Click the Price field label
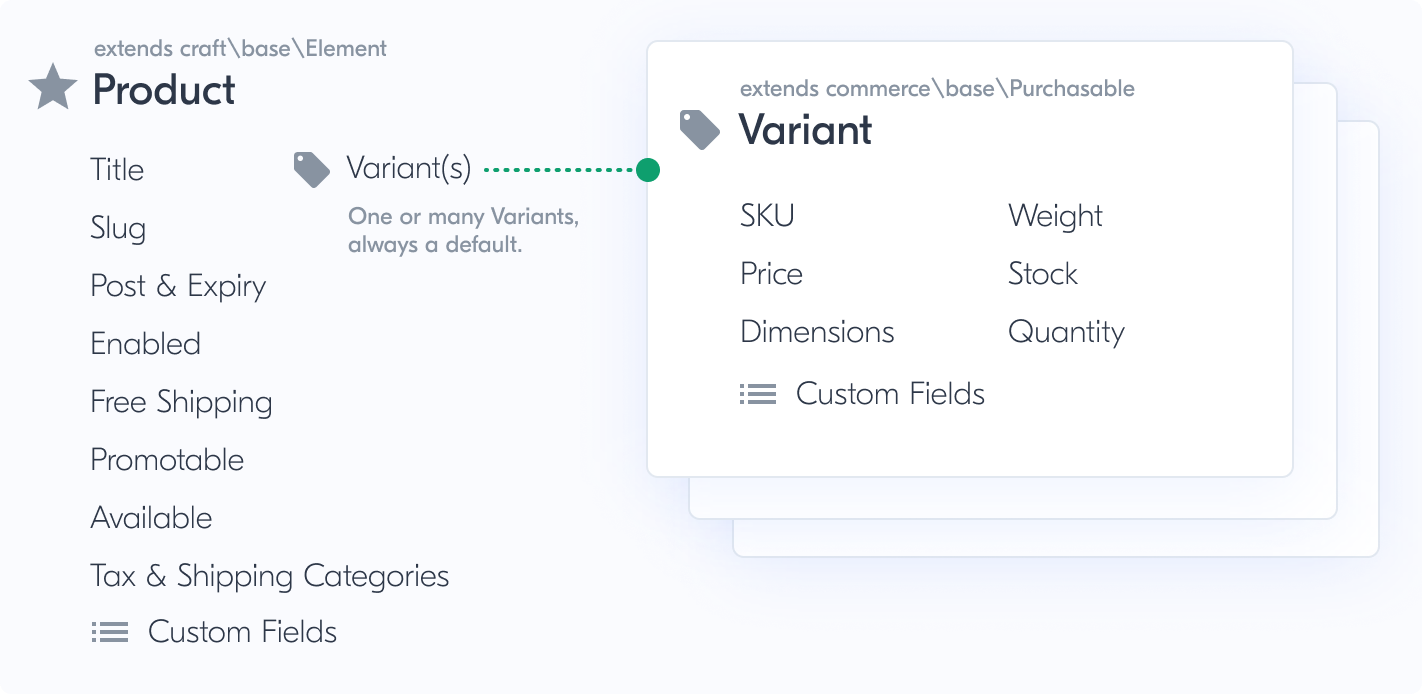 coord(771,274)
